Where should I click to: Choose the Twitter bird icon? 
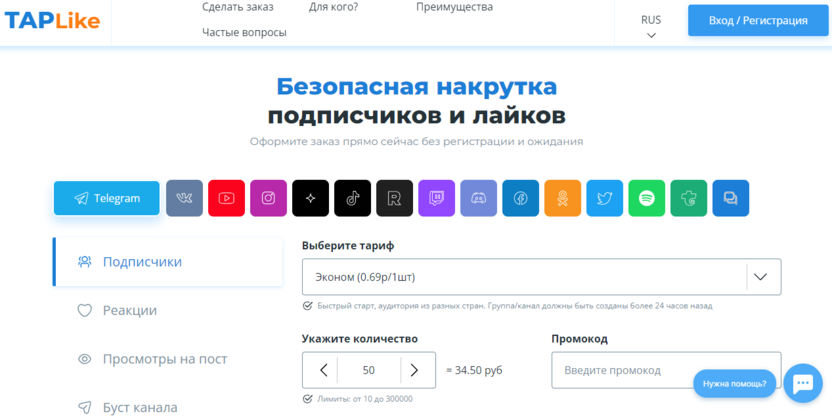605,198
